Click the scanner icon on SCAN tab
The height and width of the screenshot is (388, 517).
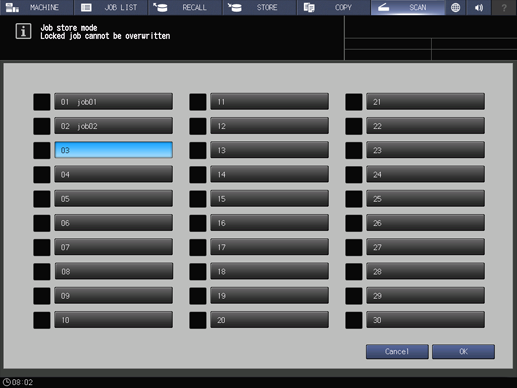(384, 7)
